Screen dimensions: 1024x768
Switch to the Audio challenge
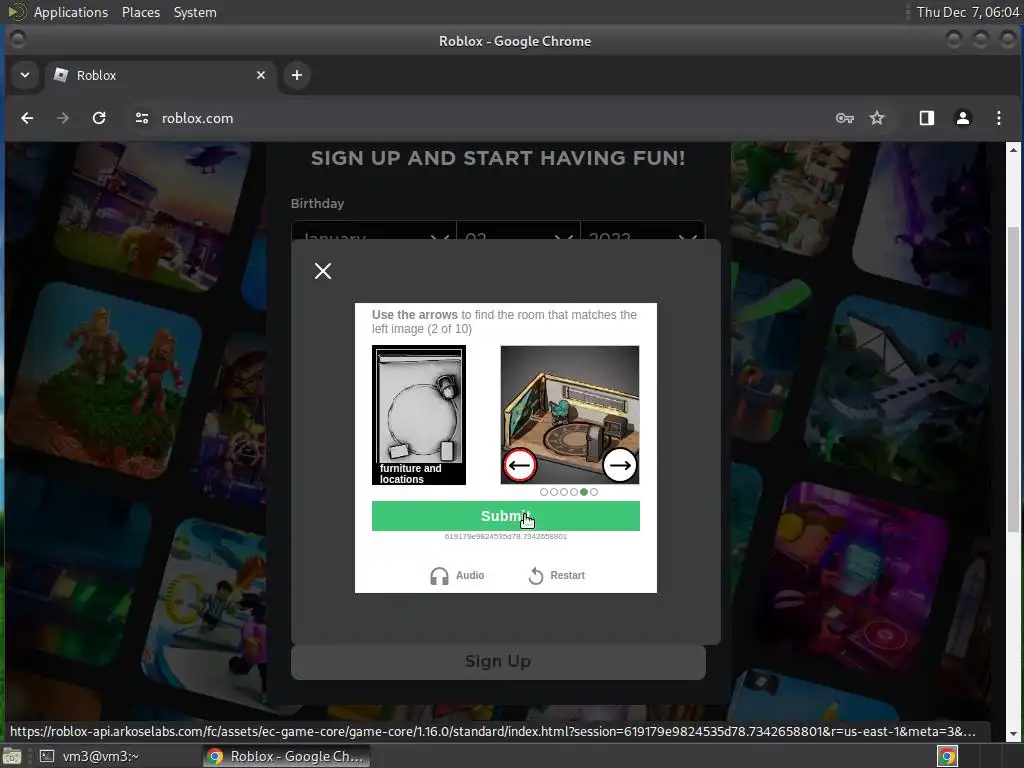tap(457, 575)
